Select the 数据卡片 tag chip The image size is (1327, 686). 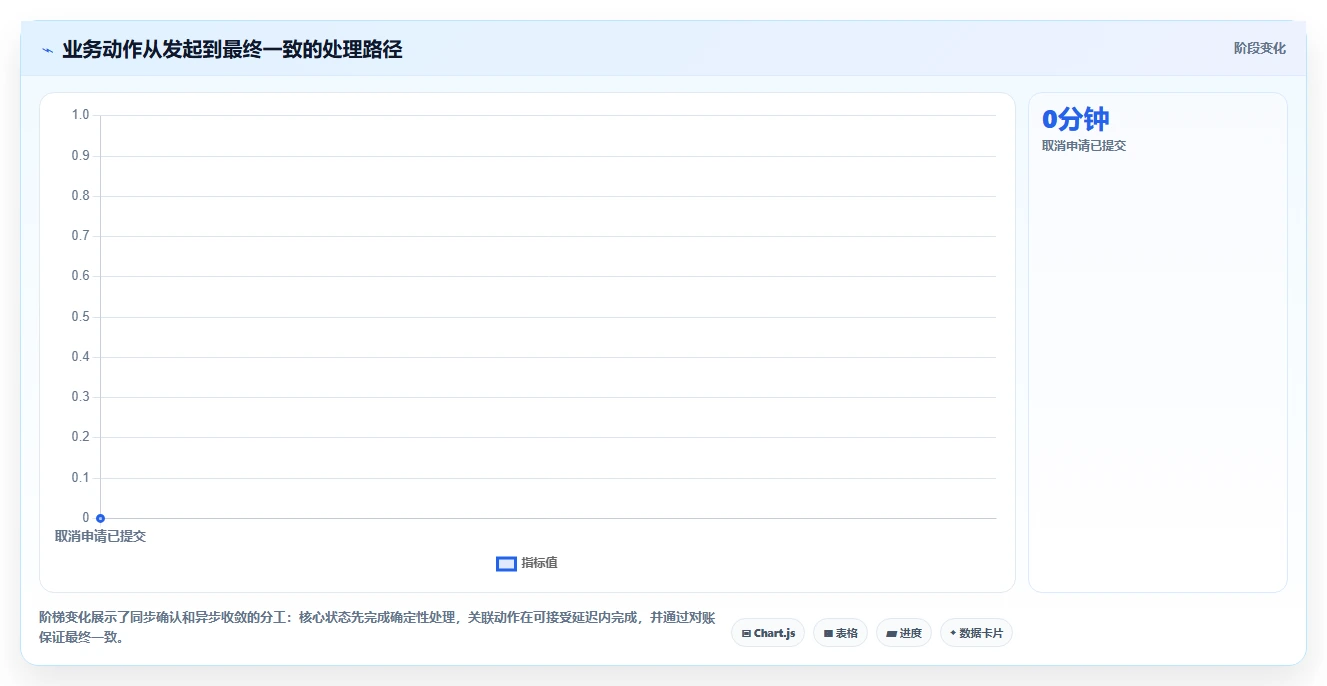pos(976,633)
